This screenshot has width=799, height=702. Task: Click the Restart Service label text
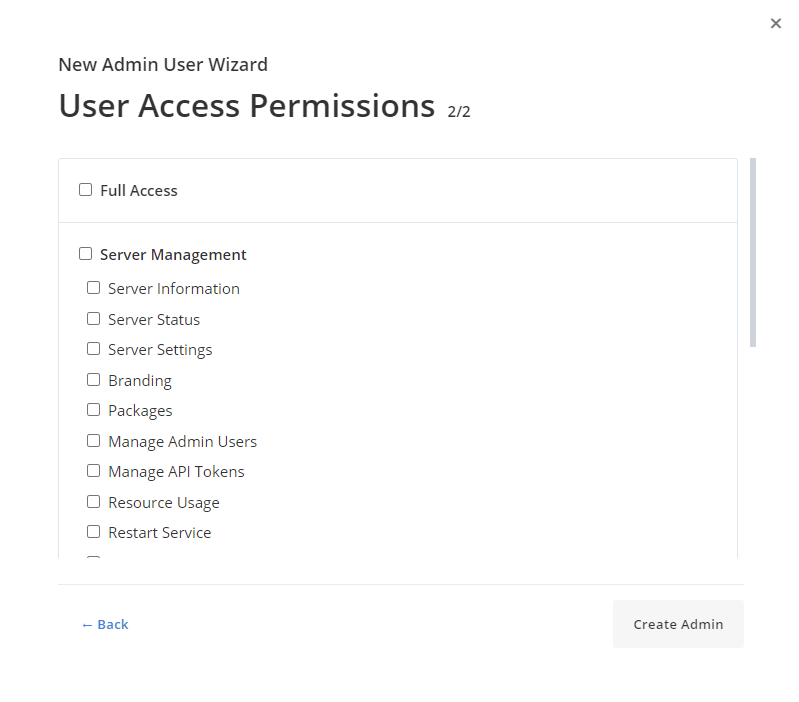pyautogui.click(x=159, y=533)
